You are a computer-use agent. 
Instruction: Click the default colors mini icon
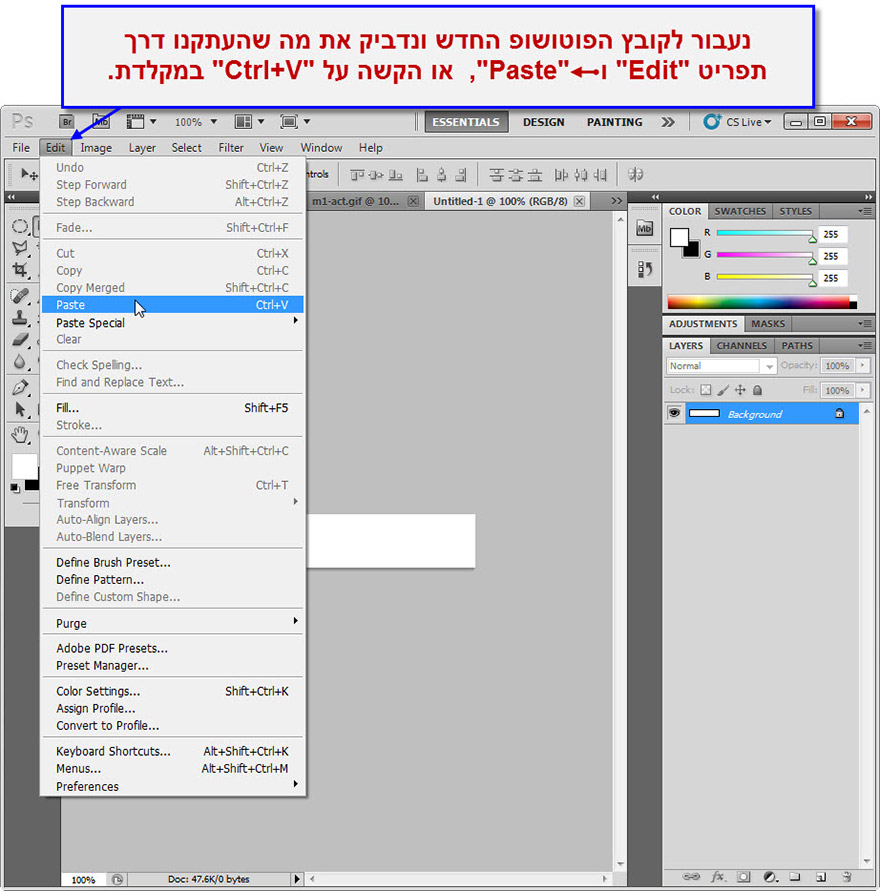tap(15, 488)
